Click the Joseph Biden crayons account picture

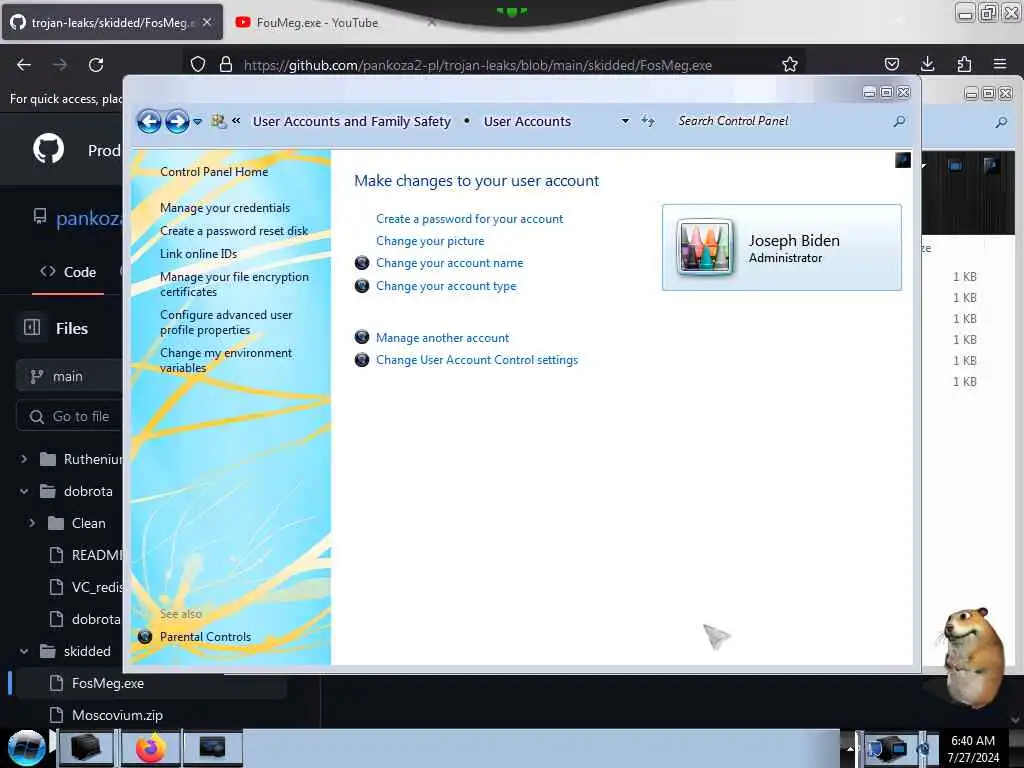[704, 247]
